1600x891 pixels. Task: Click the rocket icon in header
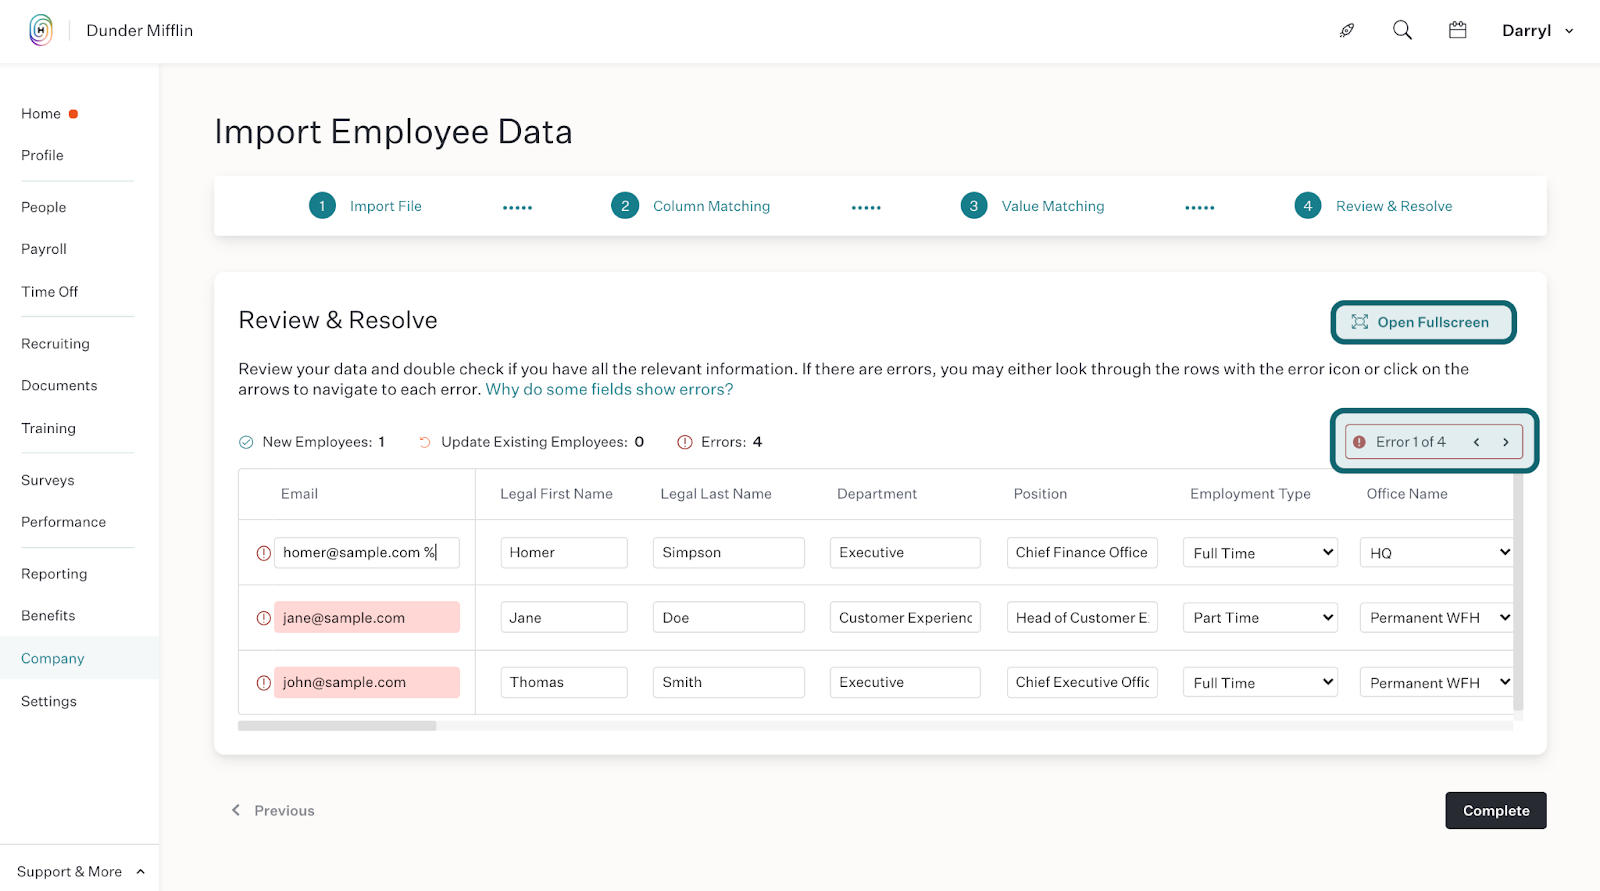(x=1347, y=30)
